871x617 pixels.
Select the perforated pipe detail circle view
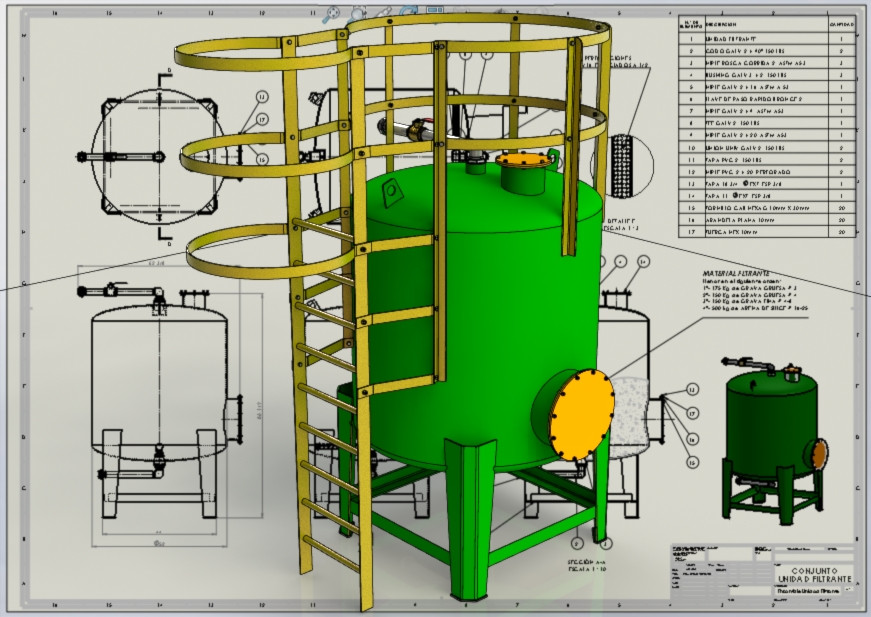click(x=624, y=165)
